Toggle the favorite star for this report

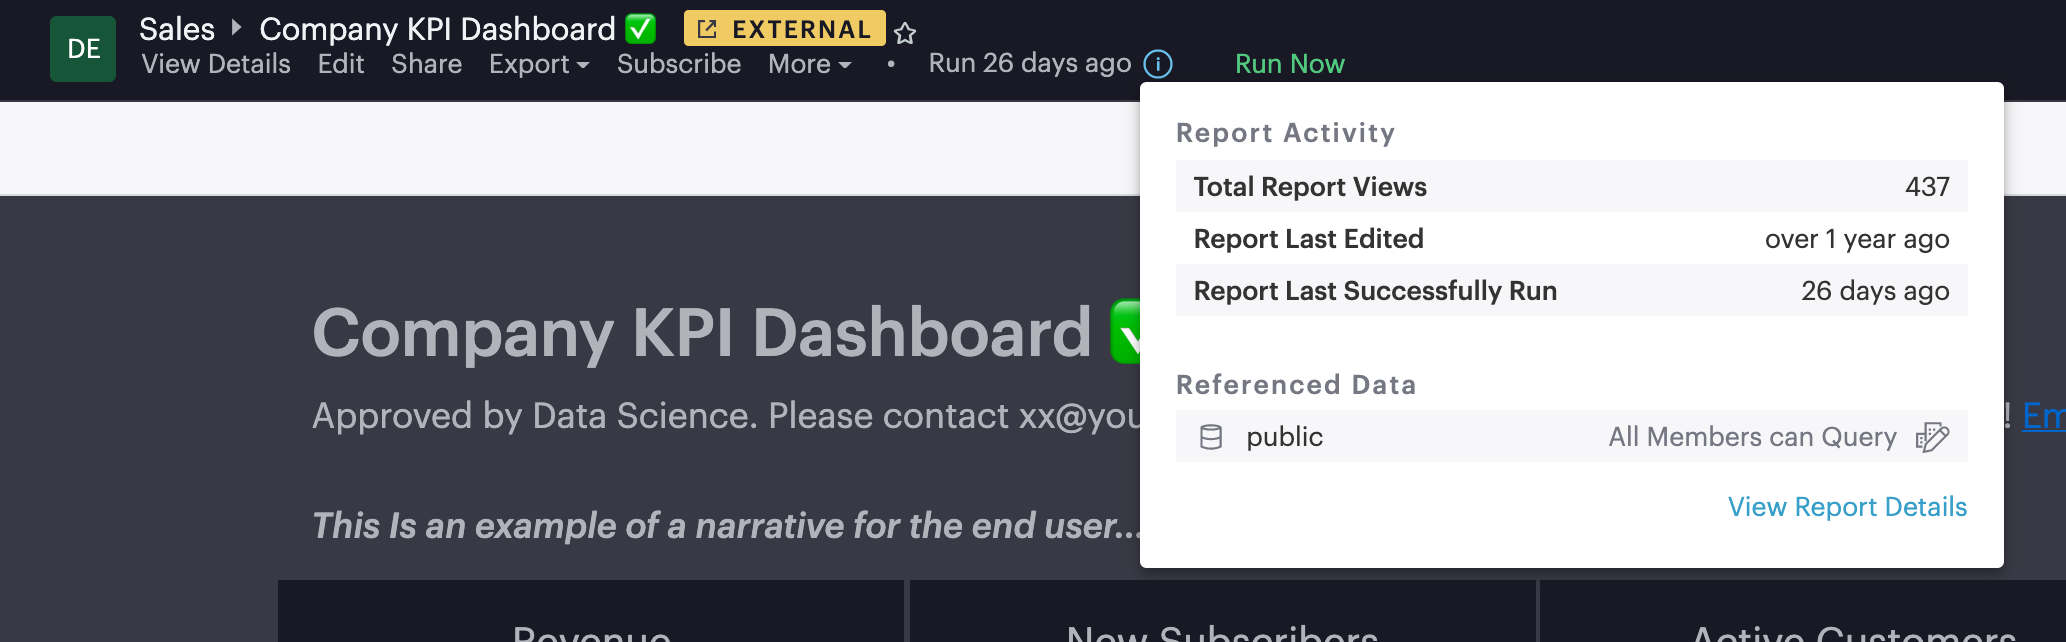pyautogui.click(x=903, y=33)
